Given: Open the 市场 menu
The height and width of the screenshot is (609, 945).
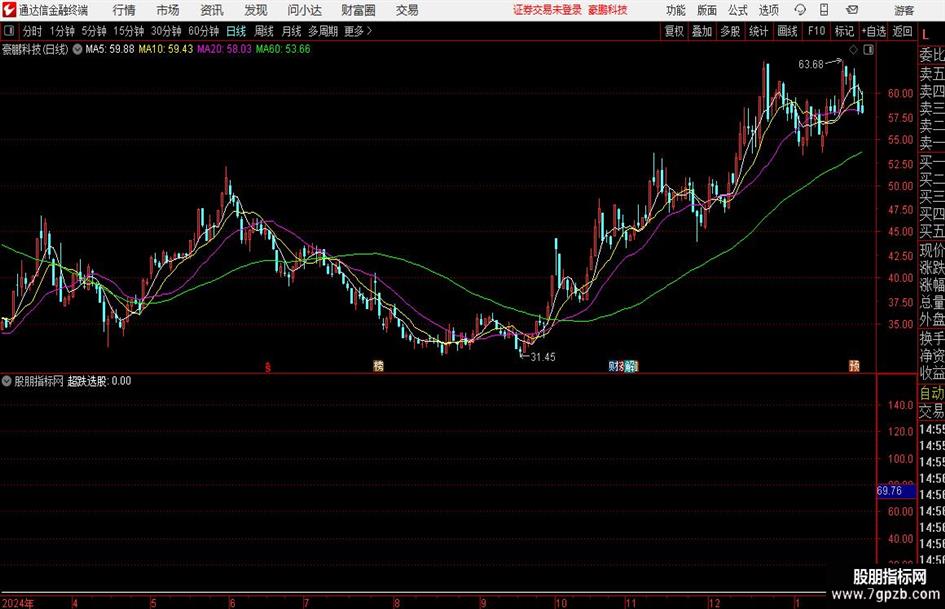Looking at the screenshot, I should 168,10.
